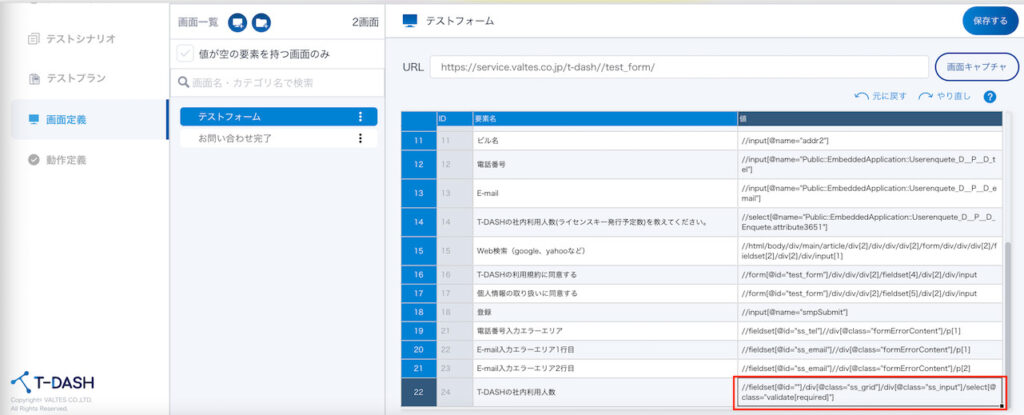The image size is (1024, 415).
Task: Click the undo arrow 元に戻す
Action: 880,96
